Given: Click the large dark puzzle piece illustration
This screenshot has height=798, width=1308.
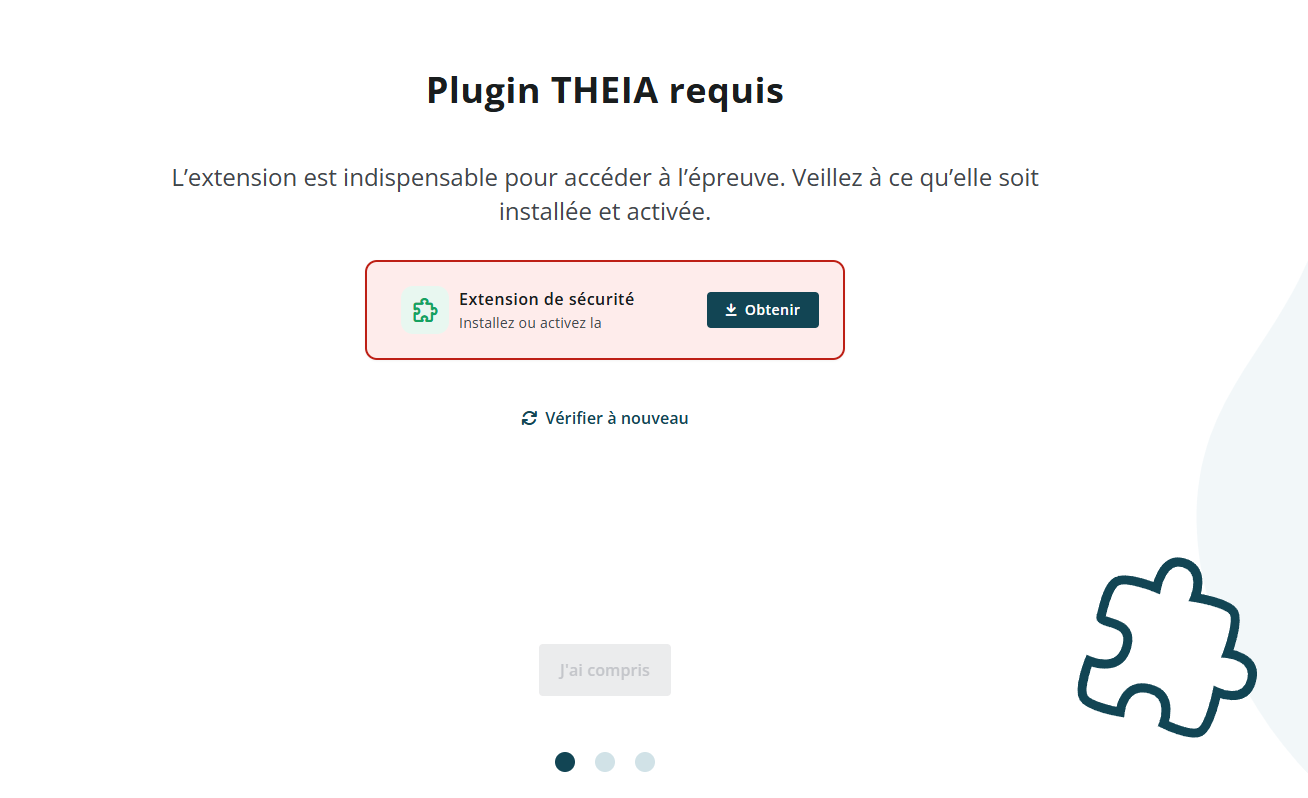Looking at the screenshot, I should coord(1166,648).
